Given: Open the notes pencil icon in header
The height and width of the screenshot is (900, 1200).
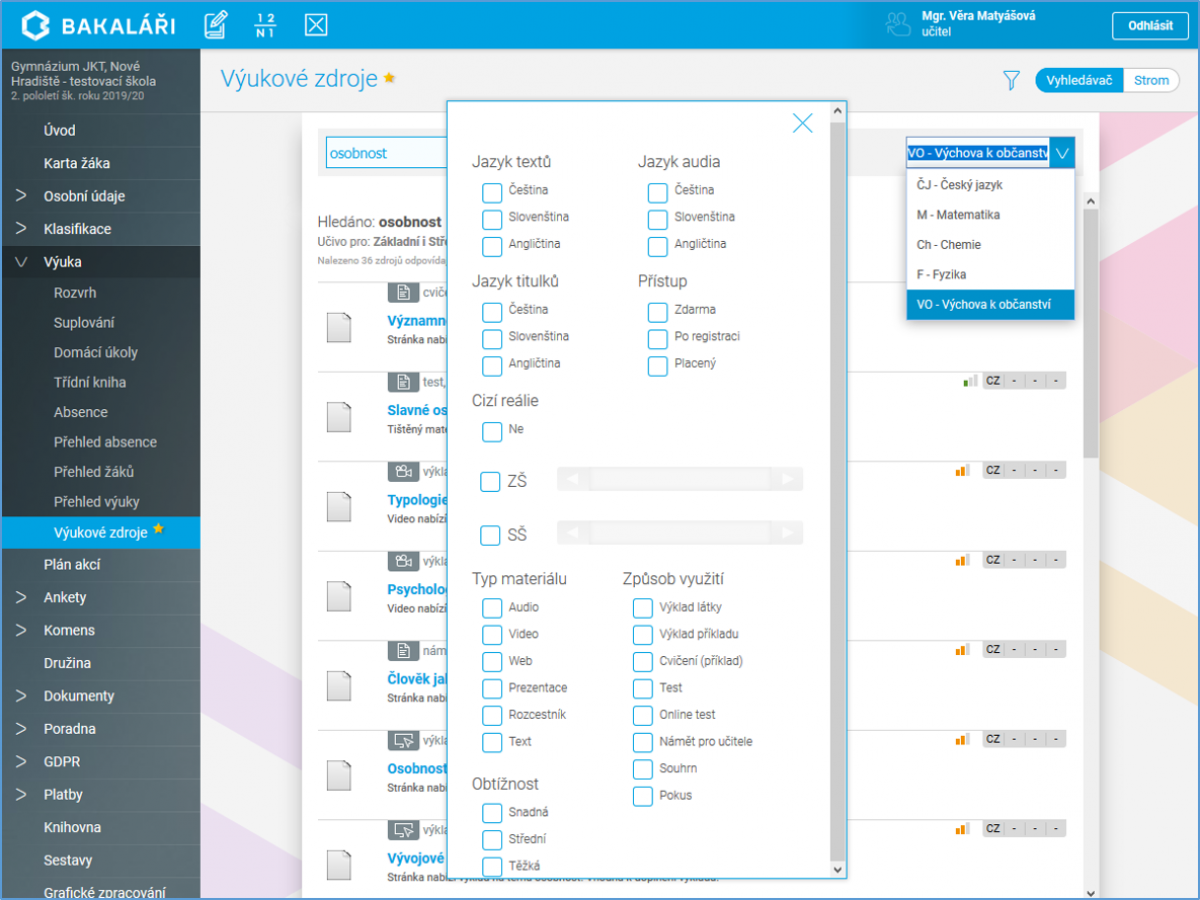Looking at the screenshot, I should coord(215,25).
